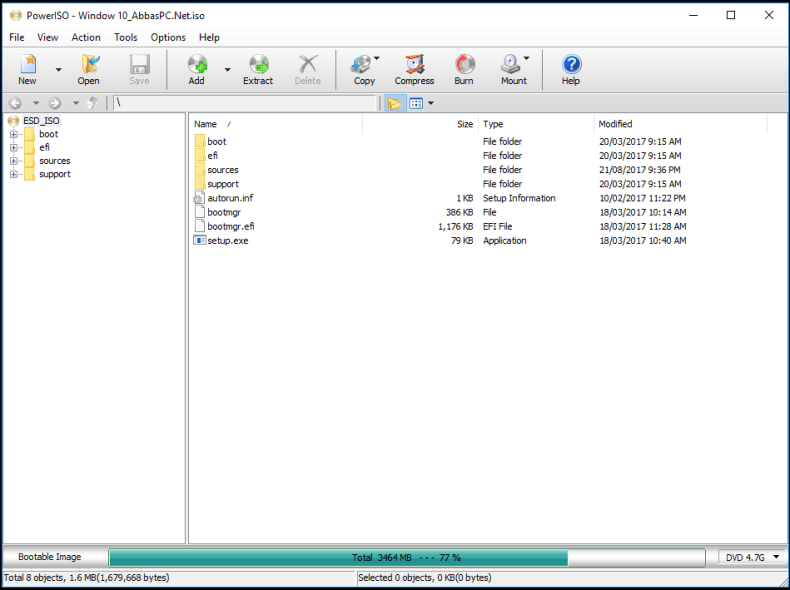Open the Forward history dropdown arrow
The image size is (790, 590).
(x=76, y=103)
